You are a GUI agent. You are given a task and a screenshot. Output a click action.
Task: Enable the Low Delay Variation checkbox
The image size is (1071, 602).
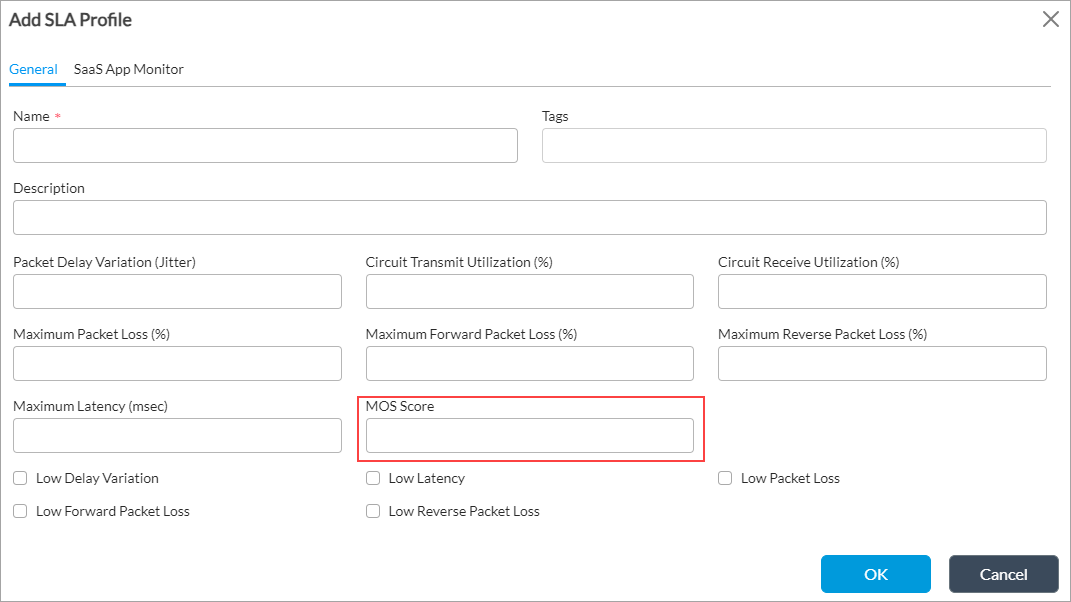(x=20, y=478)
